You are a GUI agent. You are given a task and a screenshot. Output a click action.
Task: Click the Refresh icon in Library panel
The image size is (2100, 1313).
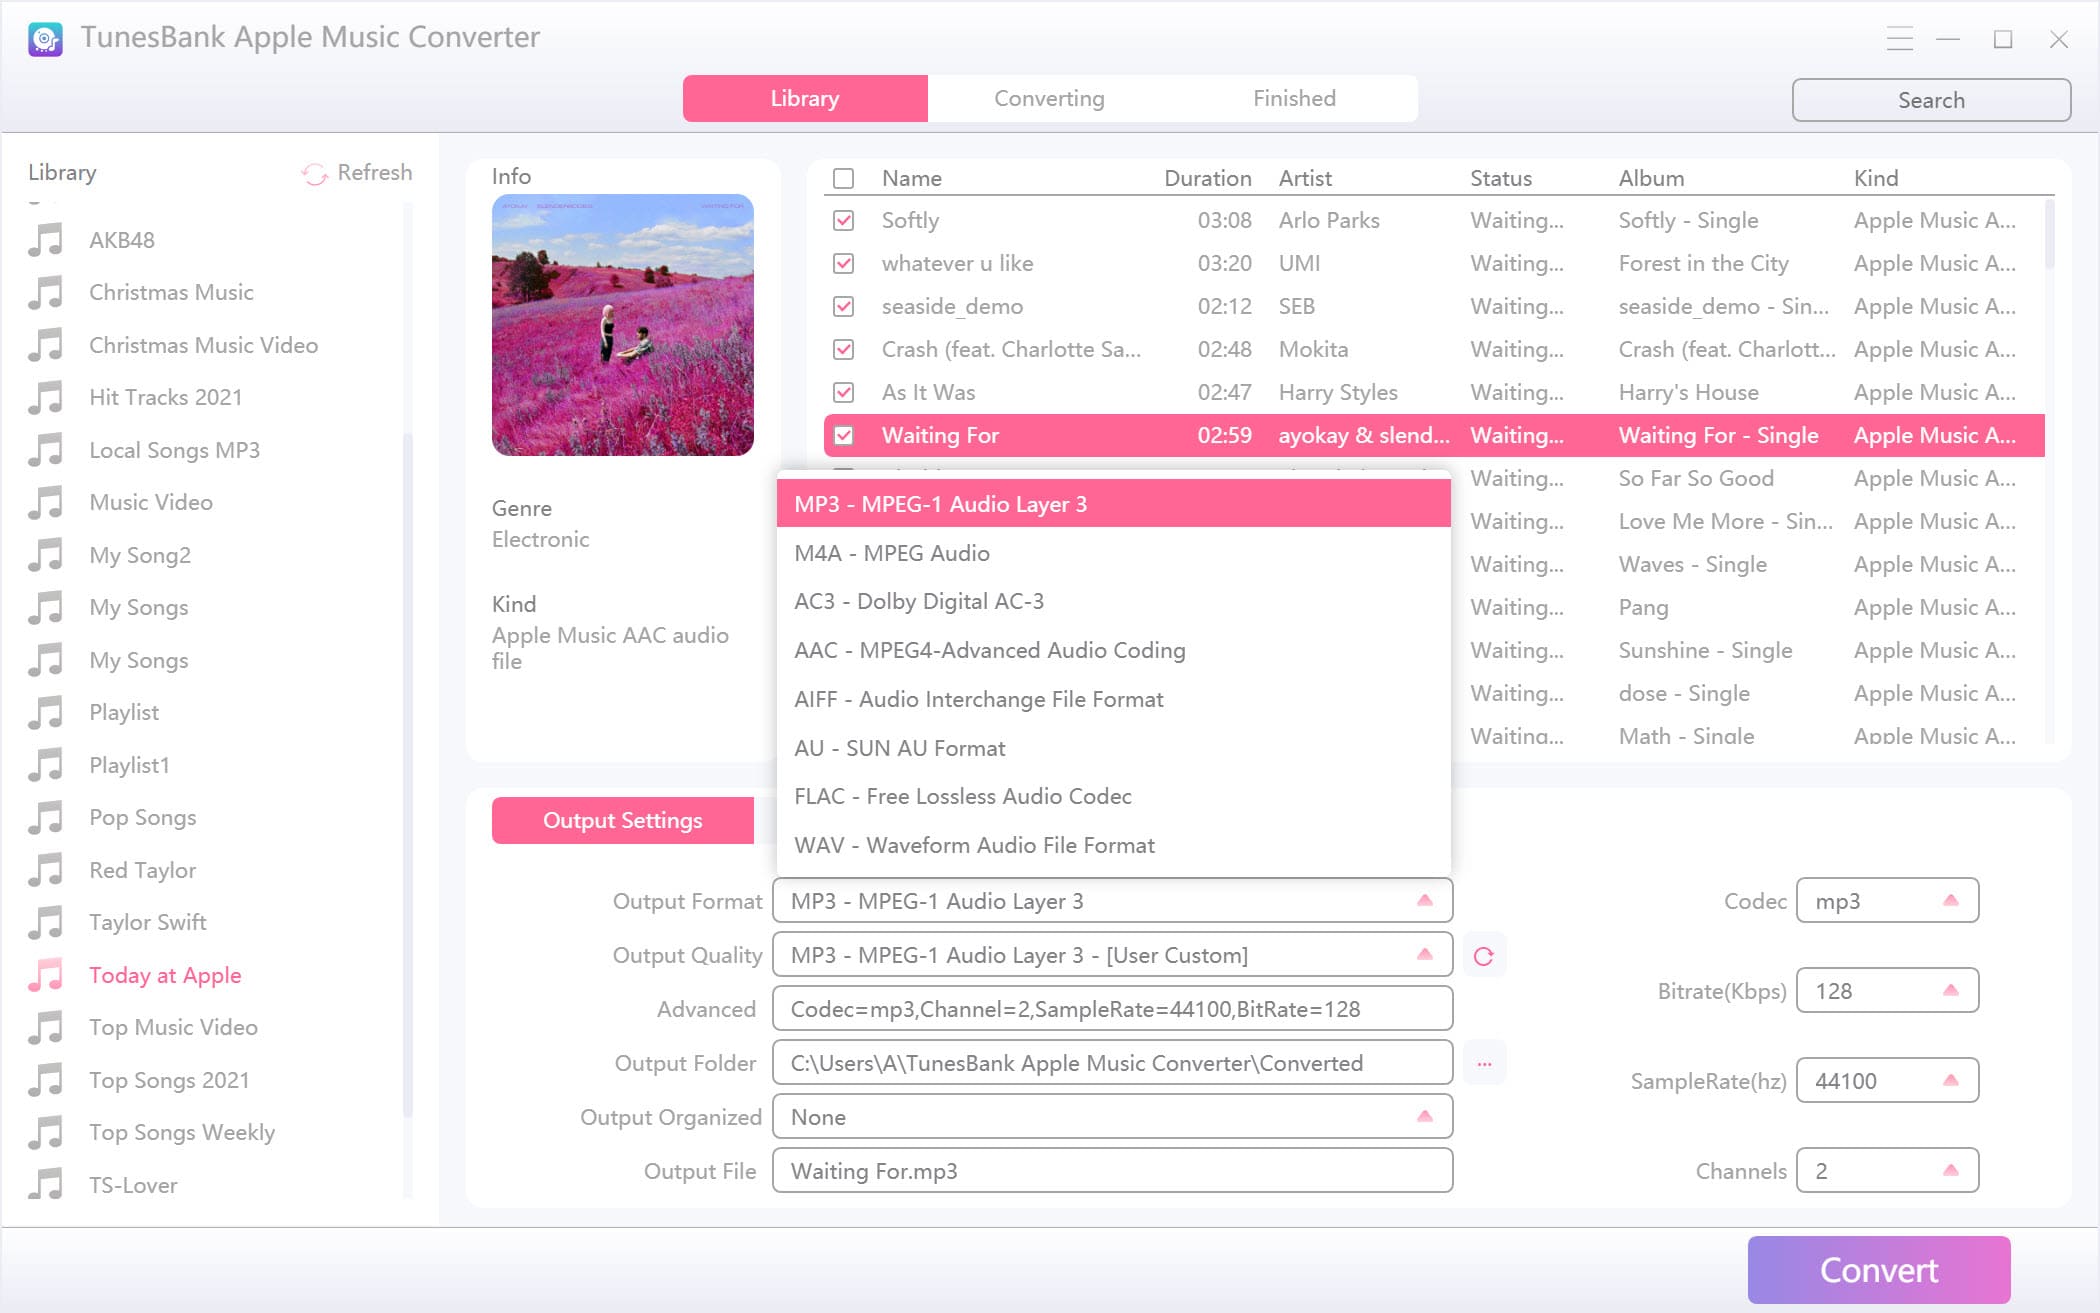click(314, 174)
